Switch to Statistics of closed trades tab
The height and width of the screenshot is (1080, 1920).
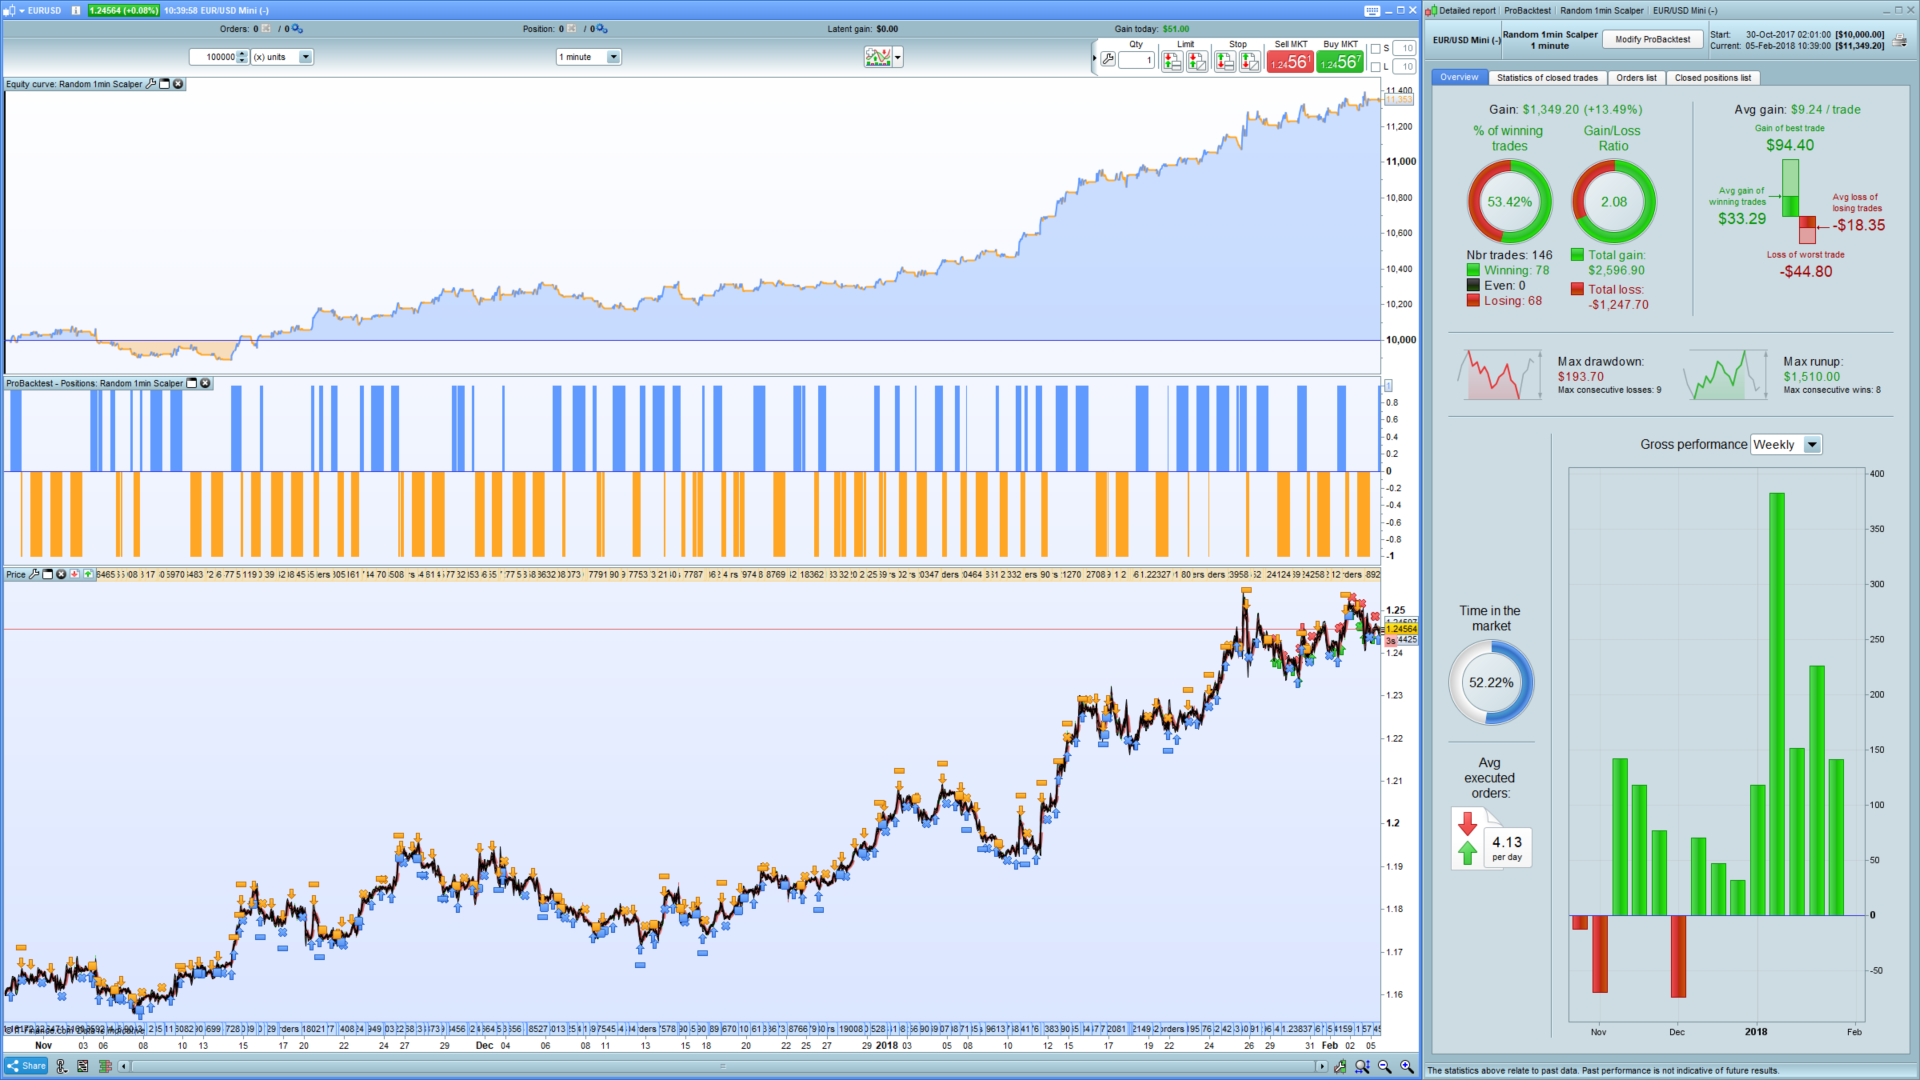point(1546,78)
